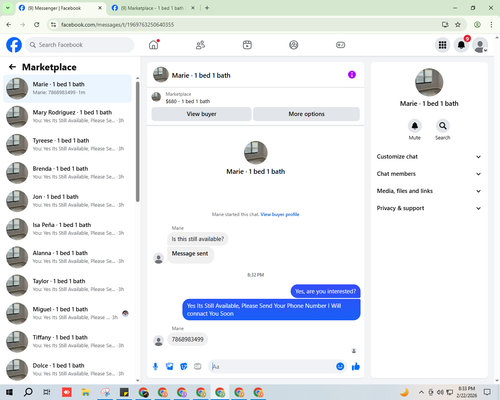Open the Friends icon in top navigation

pyautogui.click(x=200, y=45)
